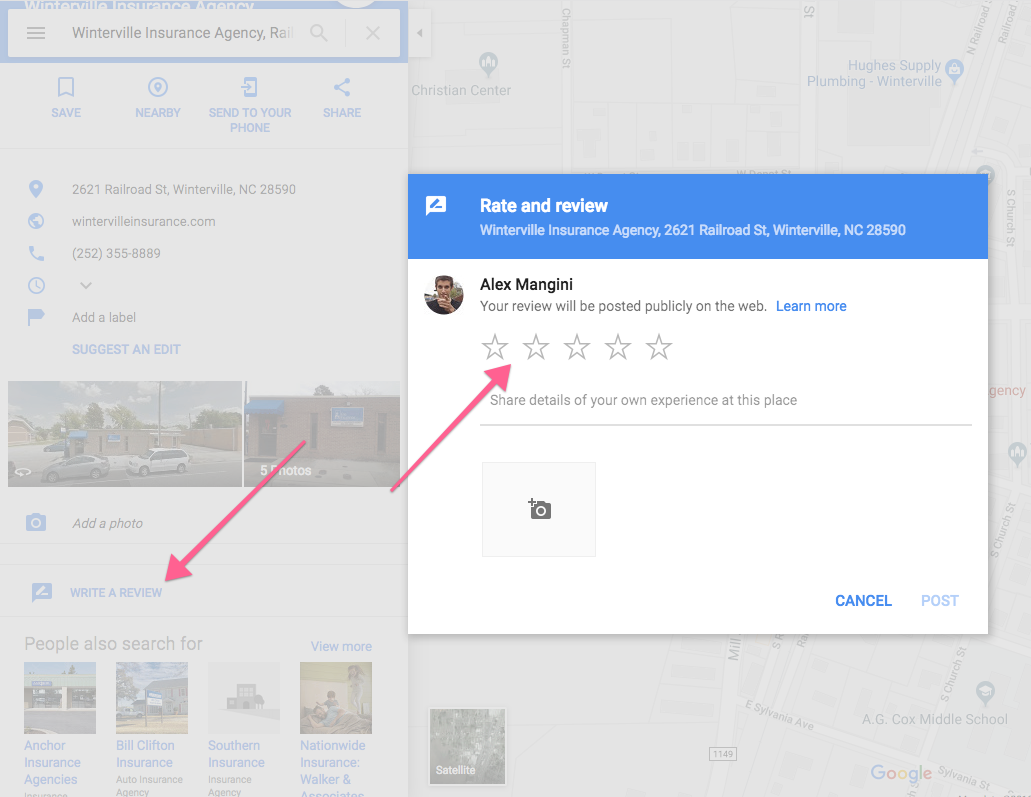Click the add photo box in review dialog
Image resolution: width=1031 pixels, height=797 pixels.
point(539,510)
